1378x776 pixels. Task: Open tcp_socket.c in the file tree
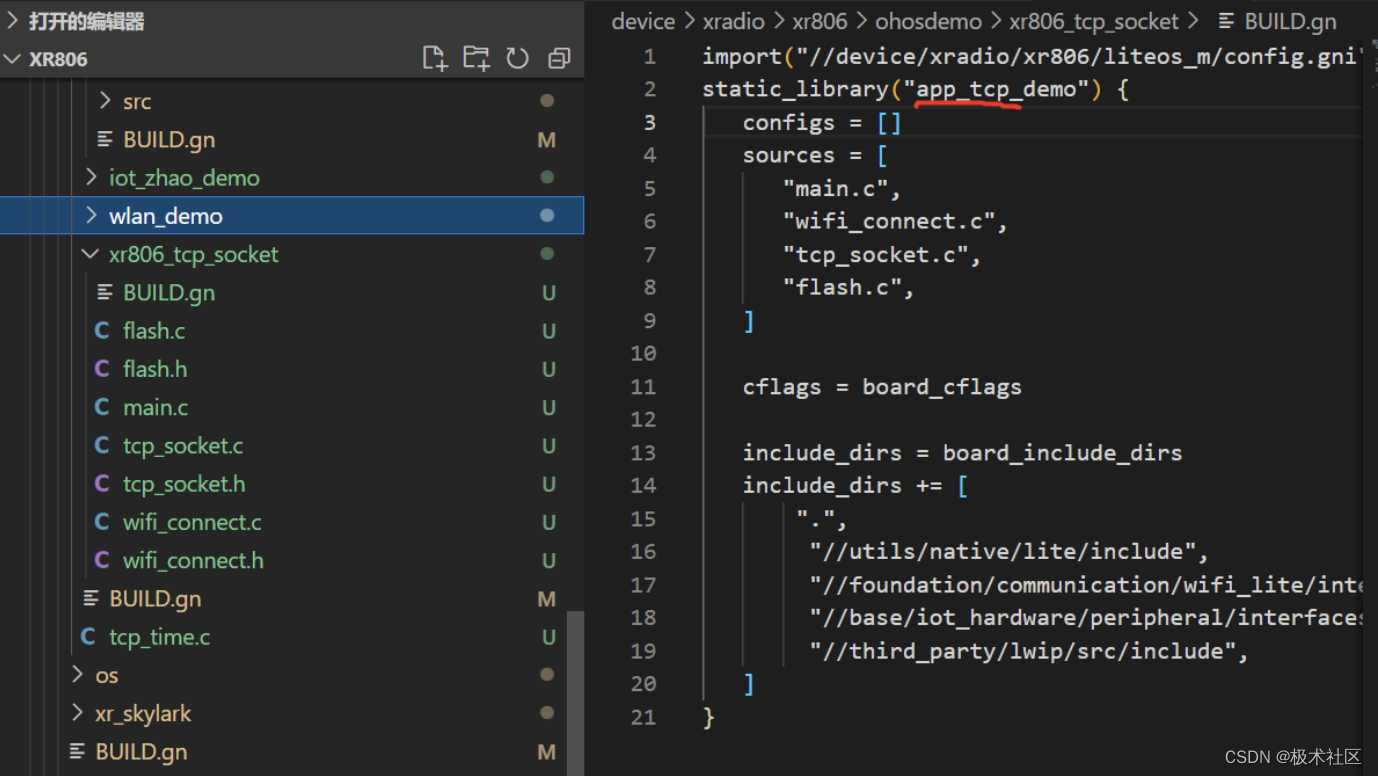tap(183, 446)
